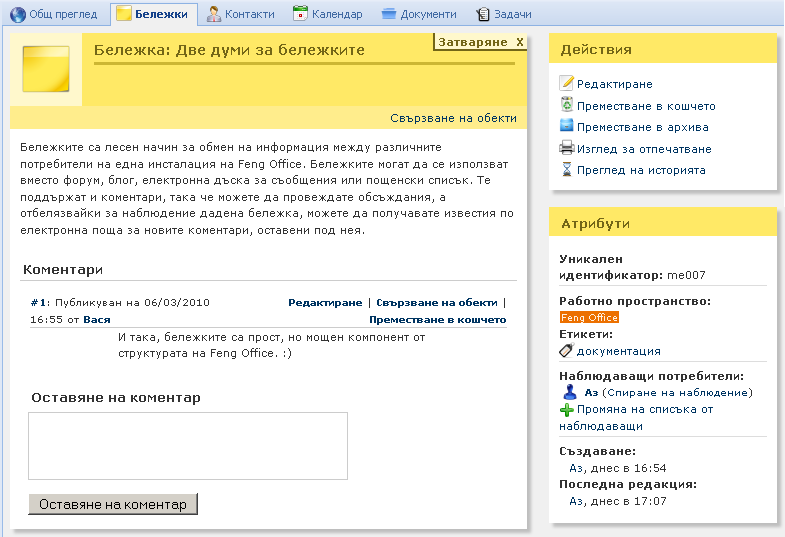Click the blue archive icon in Действия
Viewport: 785px width, 537px height.
tap(567, 127)
